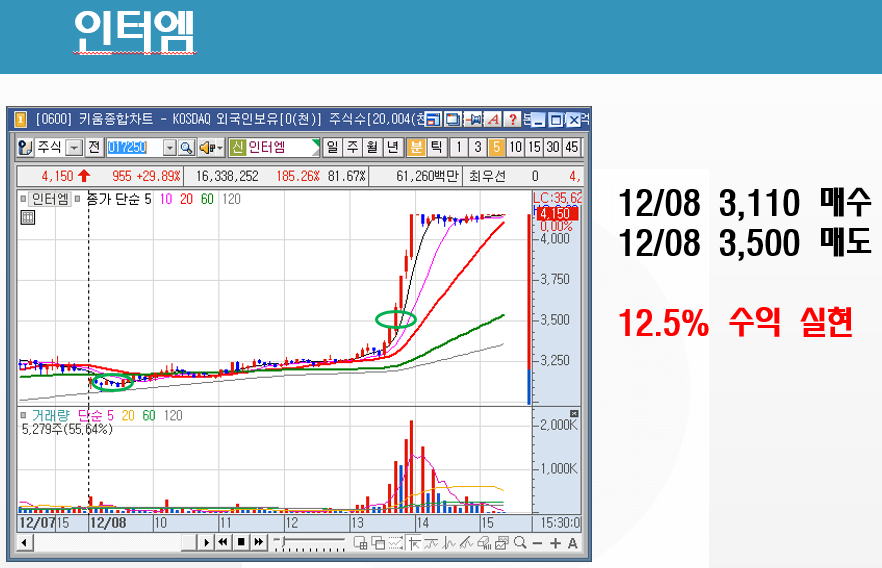Image resolution: width=882 pixels, height=568 pixels.
Task: Click the red 4,150 price tag on axis
Action: (555, 214)
